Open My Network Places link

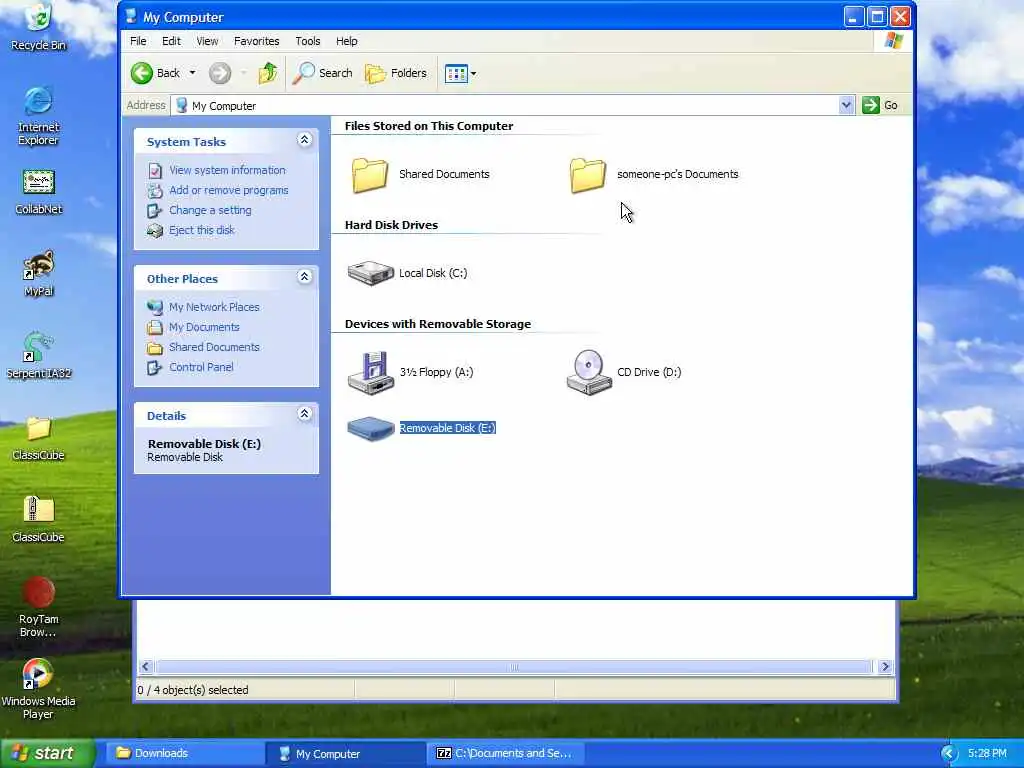pos(214,307)
